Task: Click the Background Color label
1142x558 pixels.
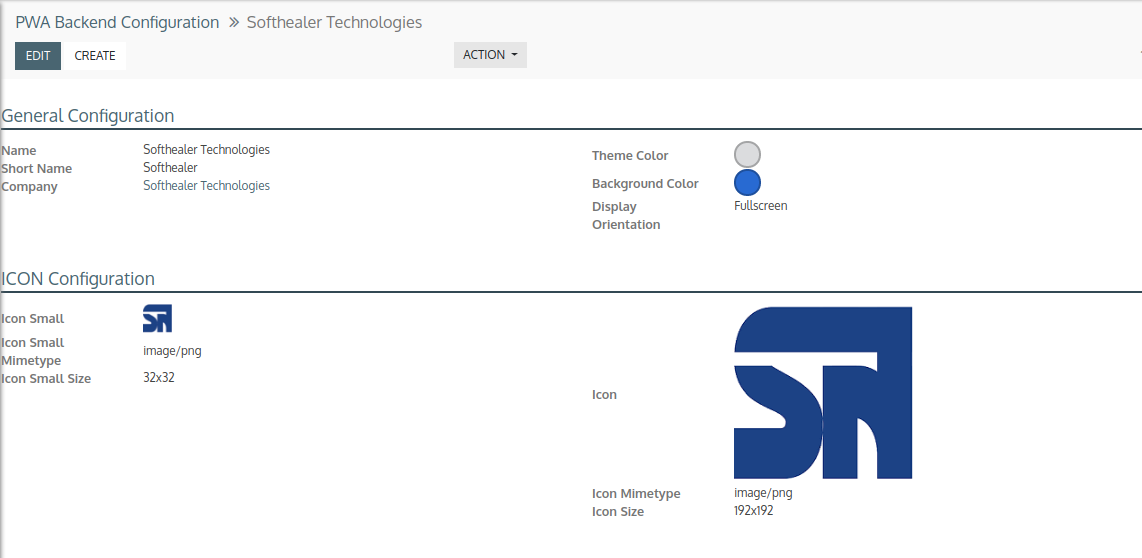Action: point(645,184)
